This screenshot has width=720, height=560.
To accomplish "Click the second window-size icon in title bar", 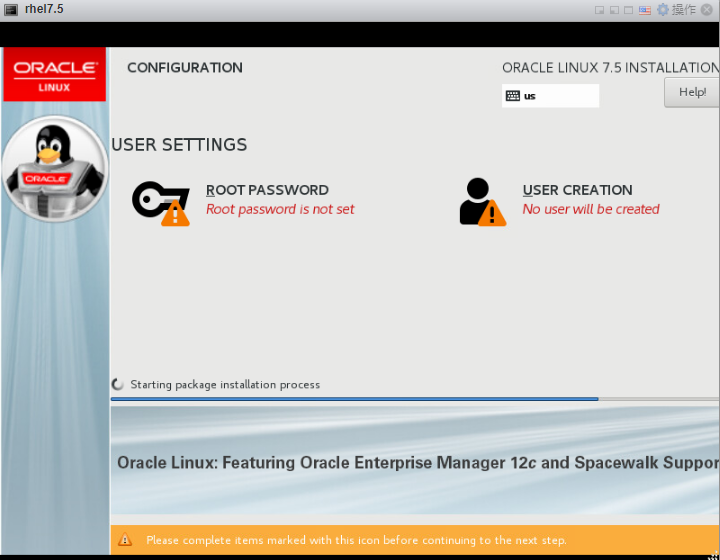I will [614, 10].
